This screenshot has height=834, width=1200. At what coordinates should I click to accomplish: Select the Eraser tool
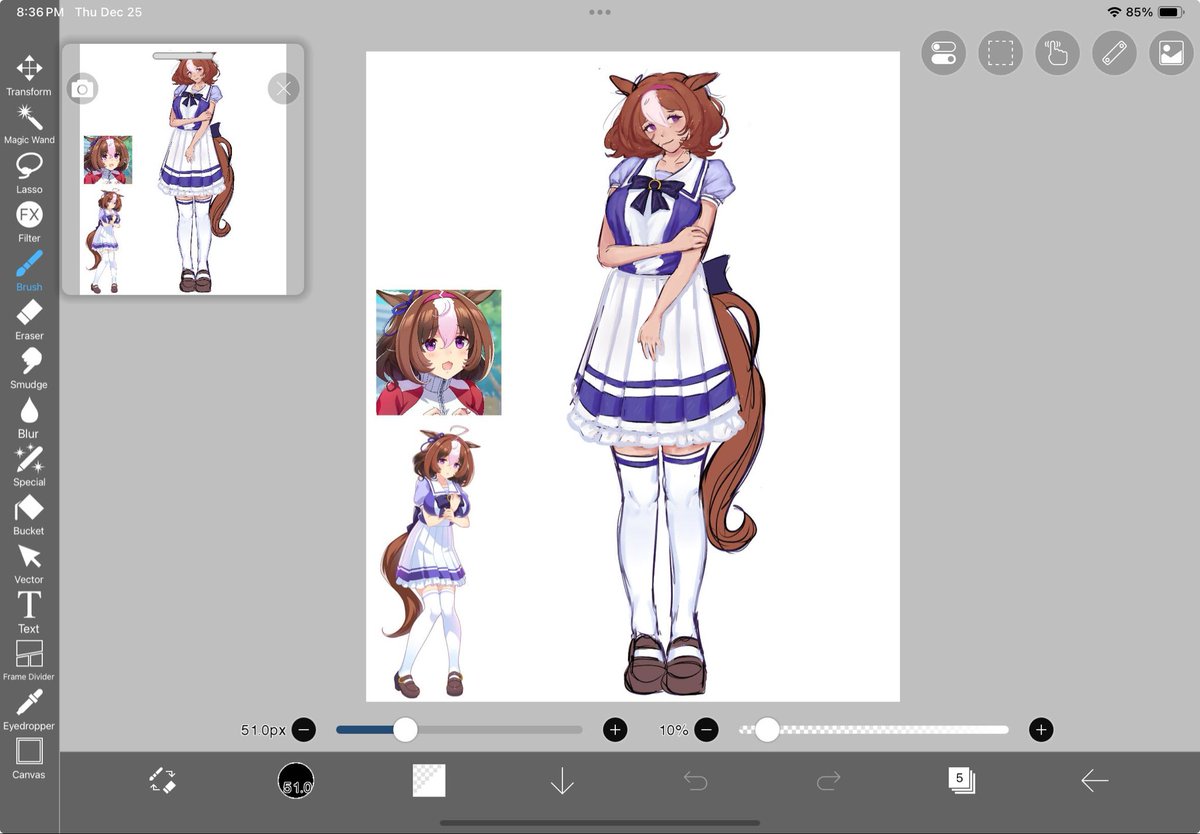pos(29,320)
